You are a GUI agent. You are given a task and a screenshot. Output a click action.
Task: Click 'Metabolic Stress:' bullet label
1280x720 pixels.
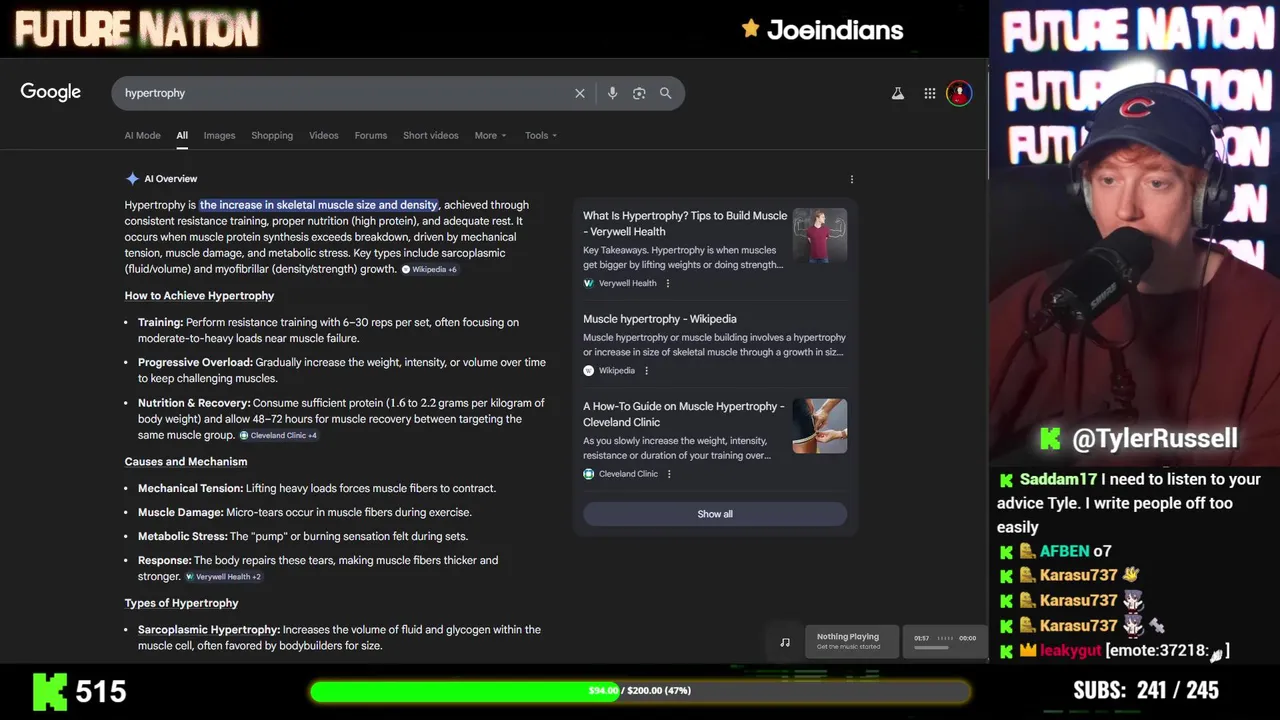[182, 536]
